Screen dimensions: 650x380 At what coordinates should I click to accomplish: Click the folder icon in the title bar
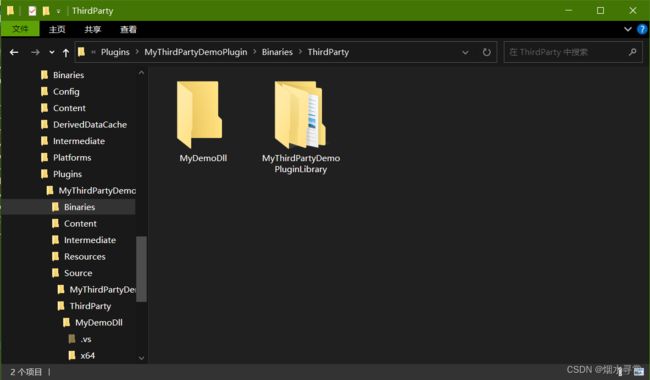click(x=10, y=10)
